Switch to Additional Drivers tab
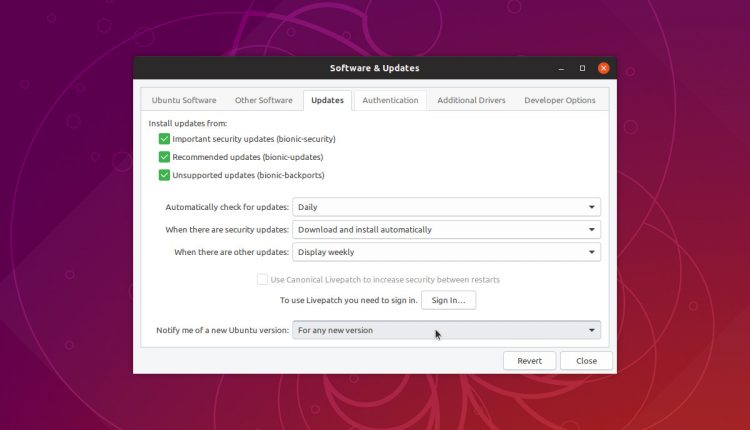 (x=471, y=100)
